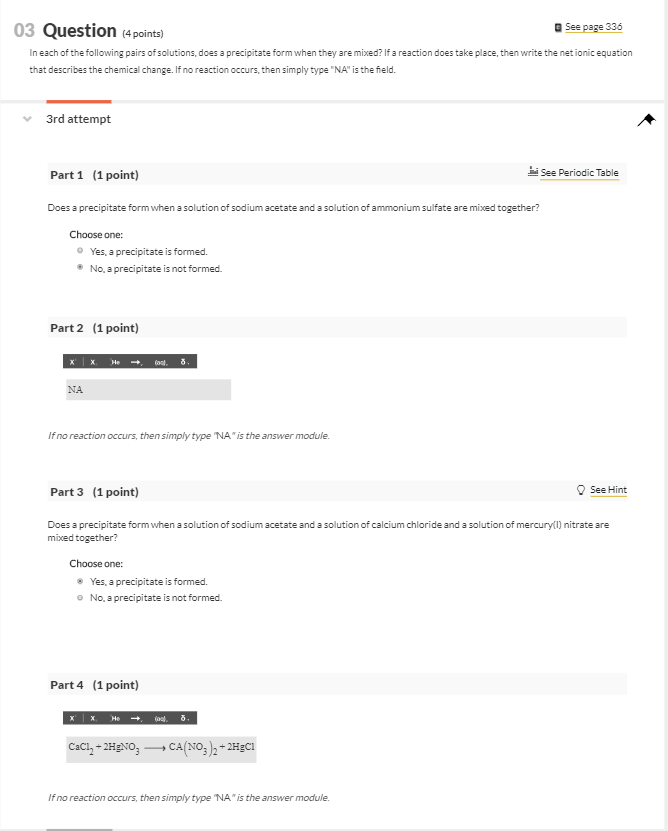Collapse the 3rd attempt section chevron
The image size is (668, 831).
pos(26,119)
